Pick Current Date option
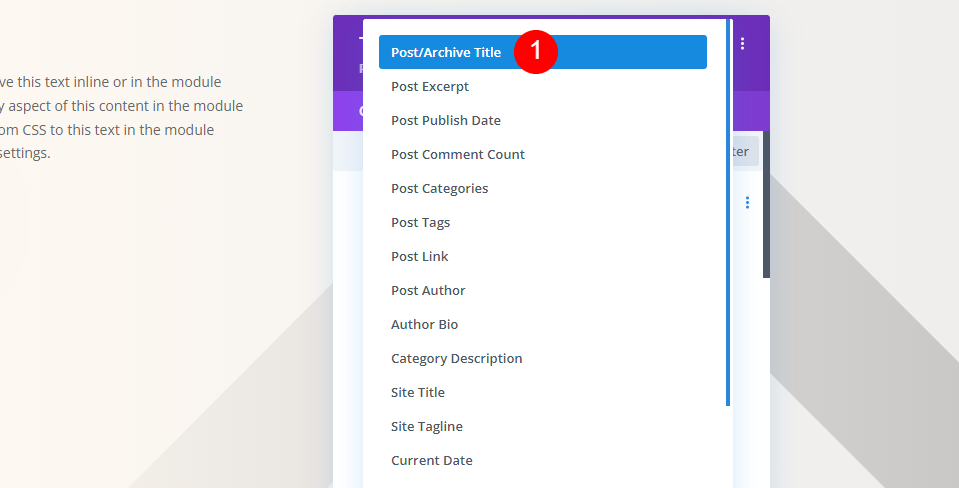Screen dimensions: 959x488 542,460
